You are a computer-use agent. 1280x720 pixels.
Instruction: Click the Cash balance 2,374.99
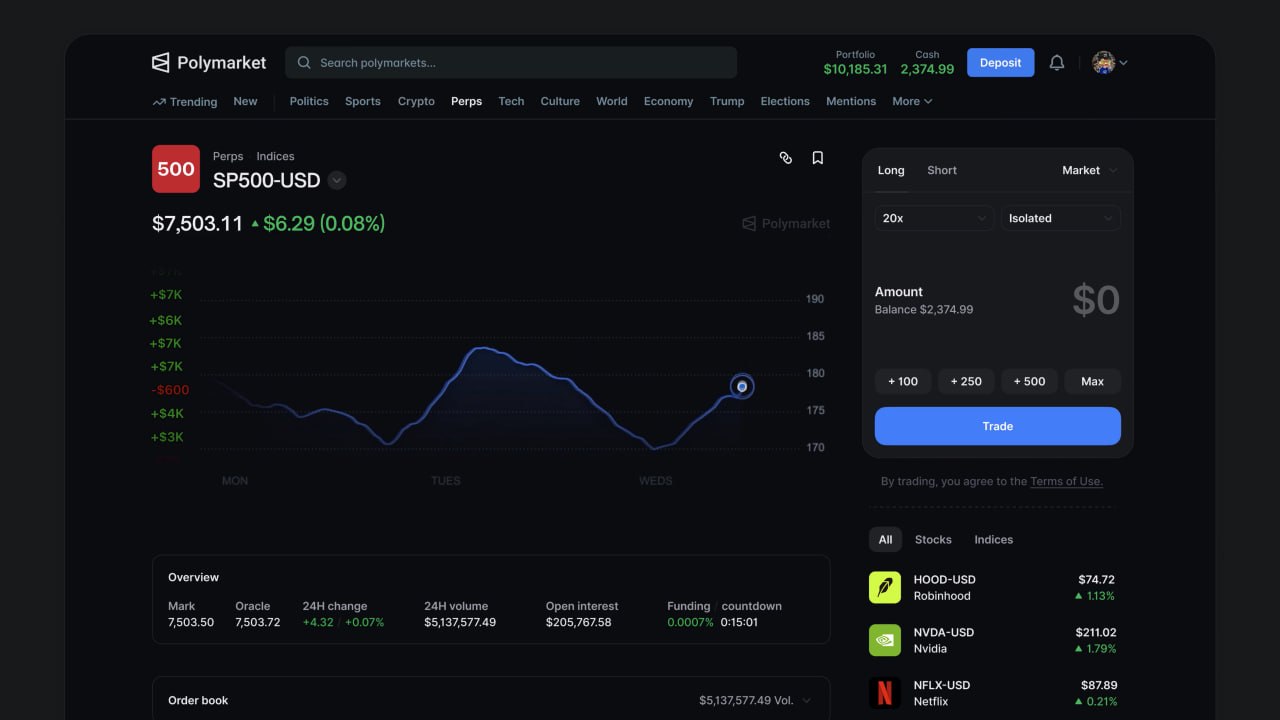coord(927,69)
